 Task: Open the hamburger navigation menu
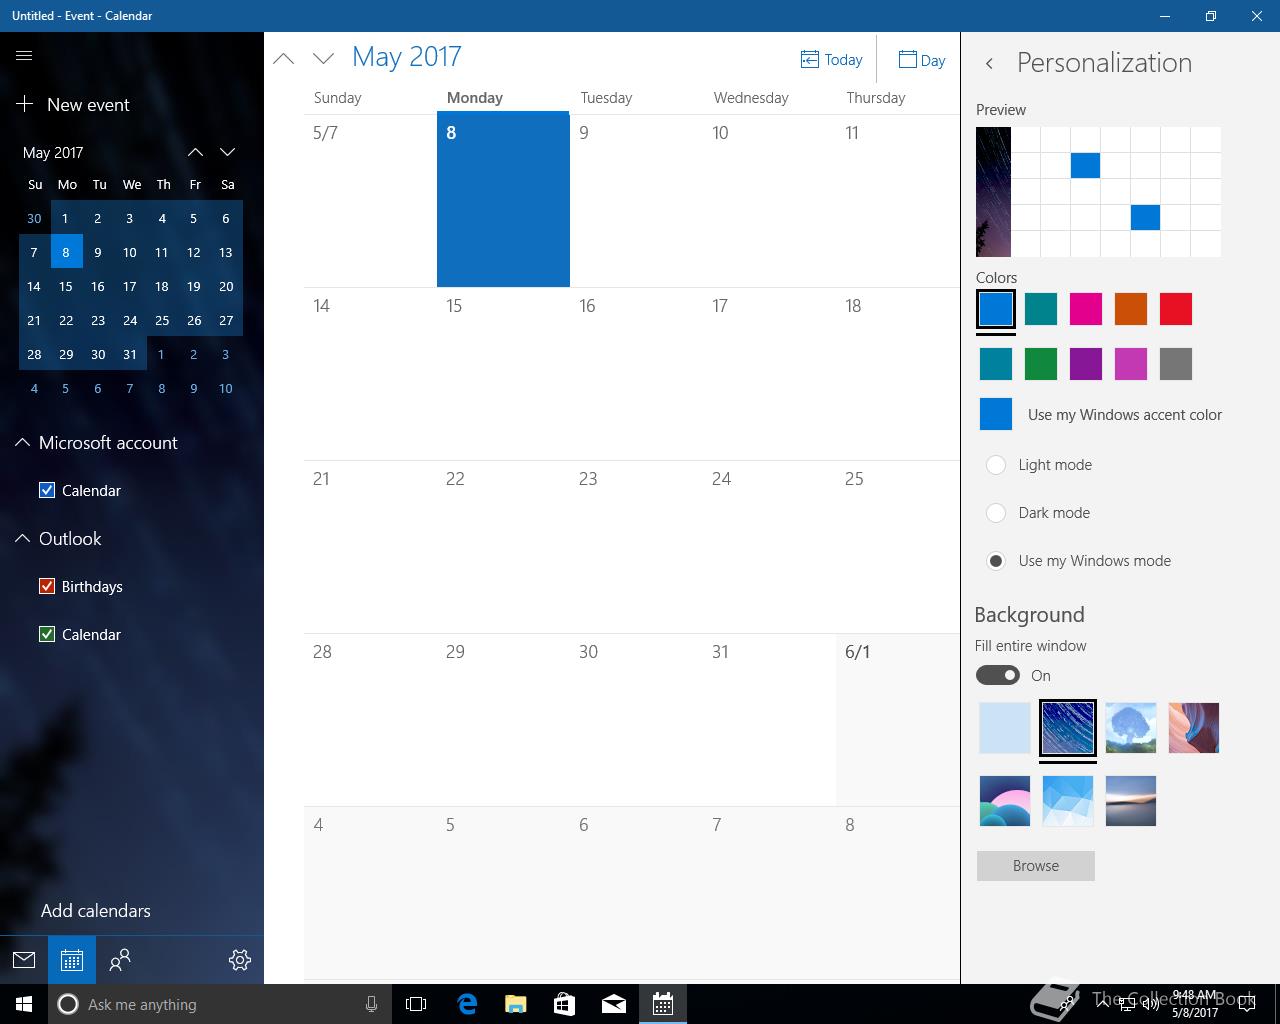point(24,56)
